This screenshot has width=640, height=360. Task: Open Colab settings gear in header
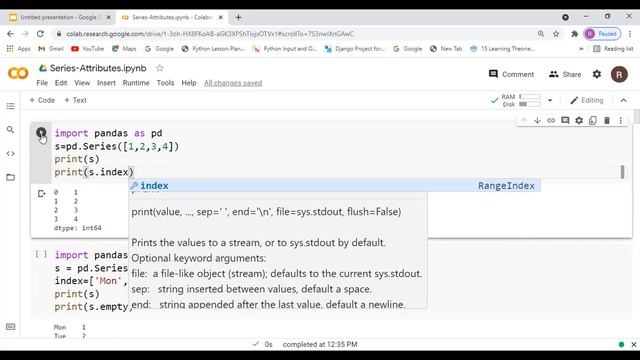pos(597,74)
